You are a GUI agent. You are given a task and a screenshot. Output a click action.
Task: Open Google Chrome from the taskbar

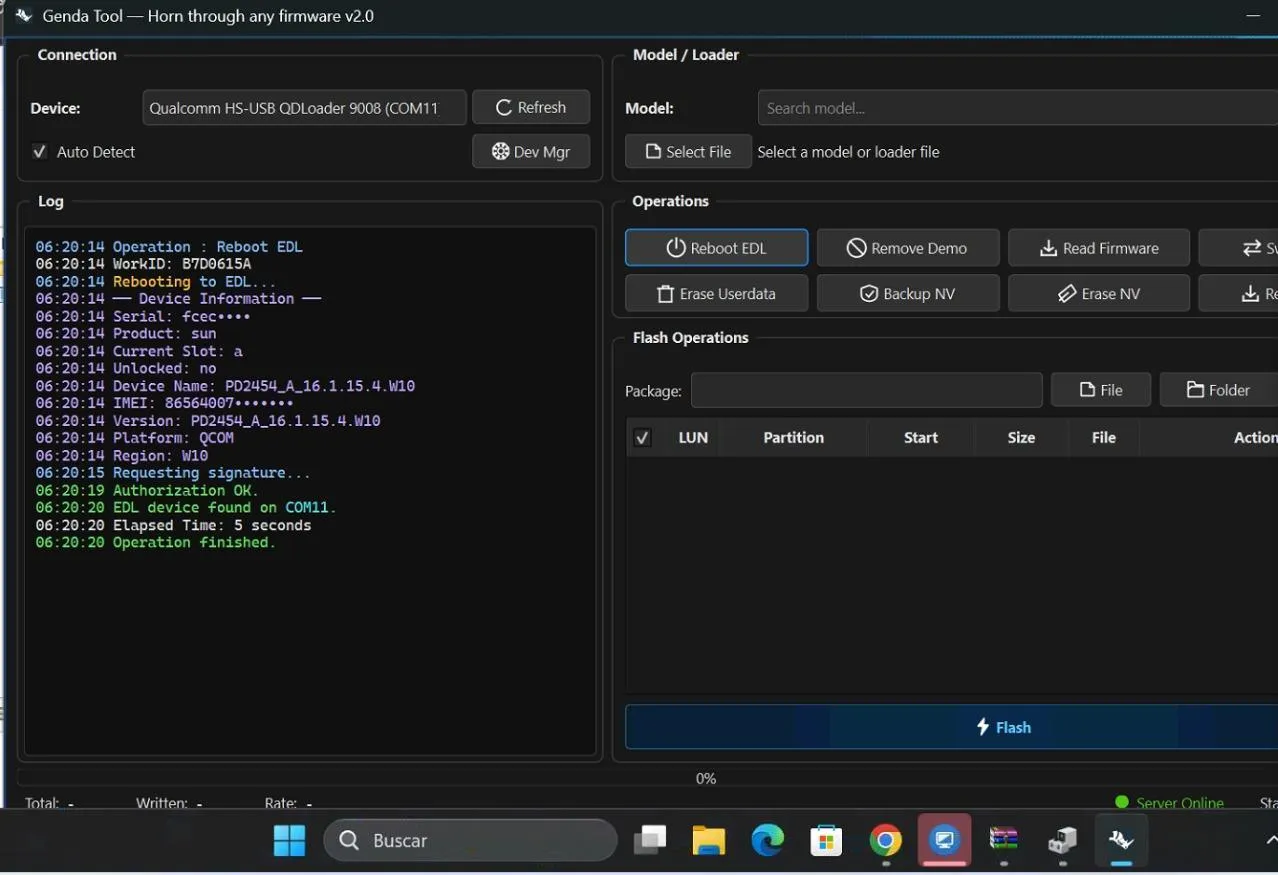click(x=885, y=841)
